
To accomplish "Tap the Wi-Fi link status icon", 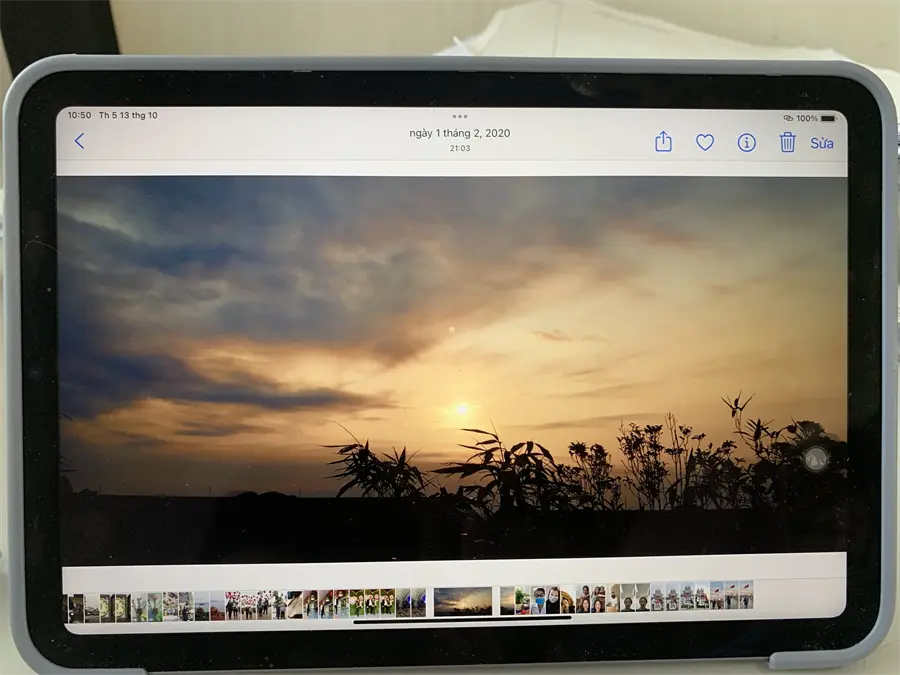I will tap(789, 118).
